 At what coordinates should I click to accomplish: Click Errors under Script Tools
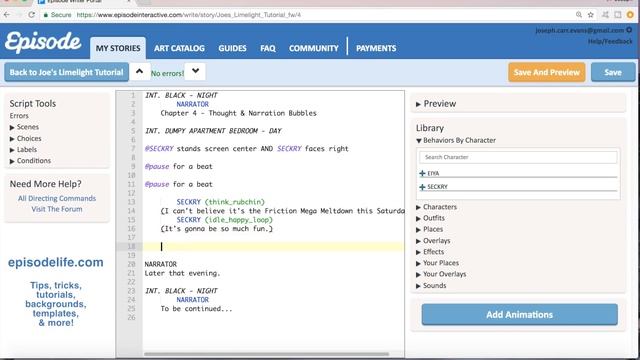pyautogui.click(x=19, y=116)
